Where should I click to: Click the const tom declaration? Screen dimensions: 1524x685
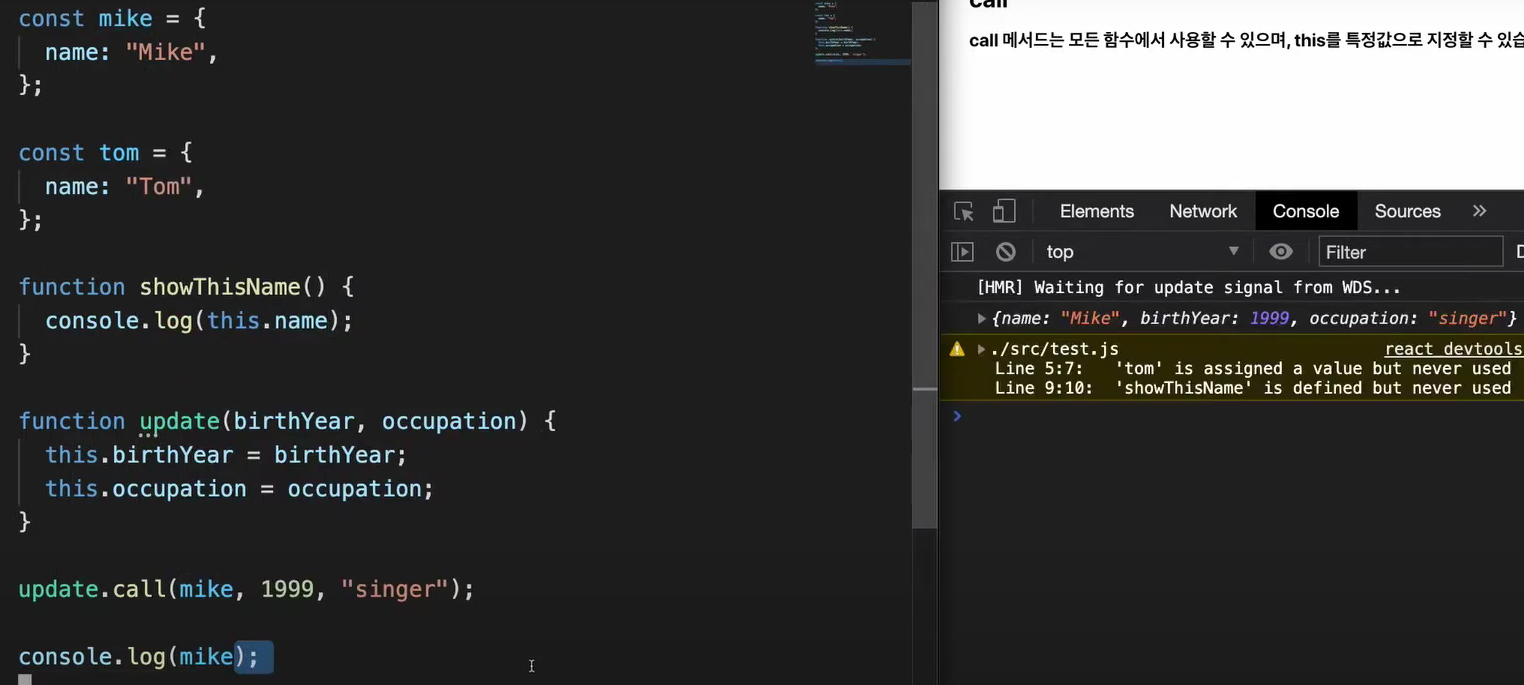point(105,153)
